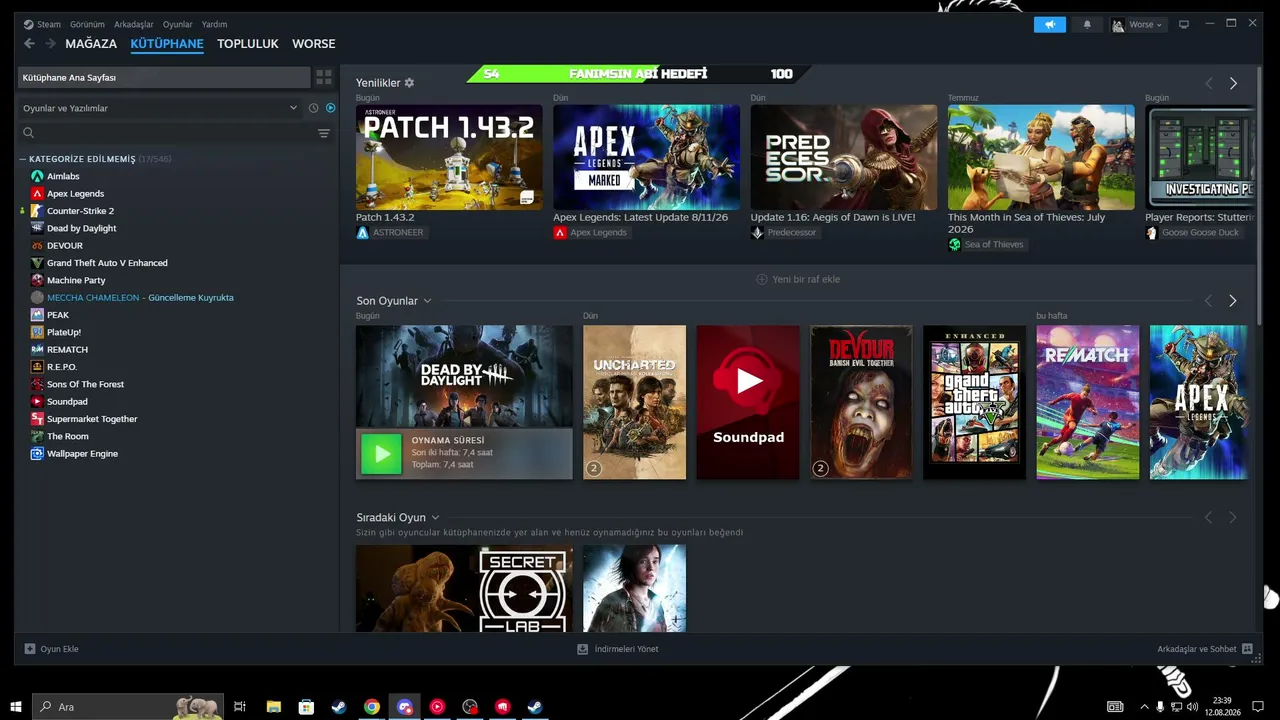Open the WORSE profile tab
Image resolution: width=1280 pixels, height=720 pixels.
314,44
